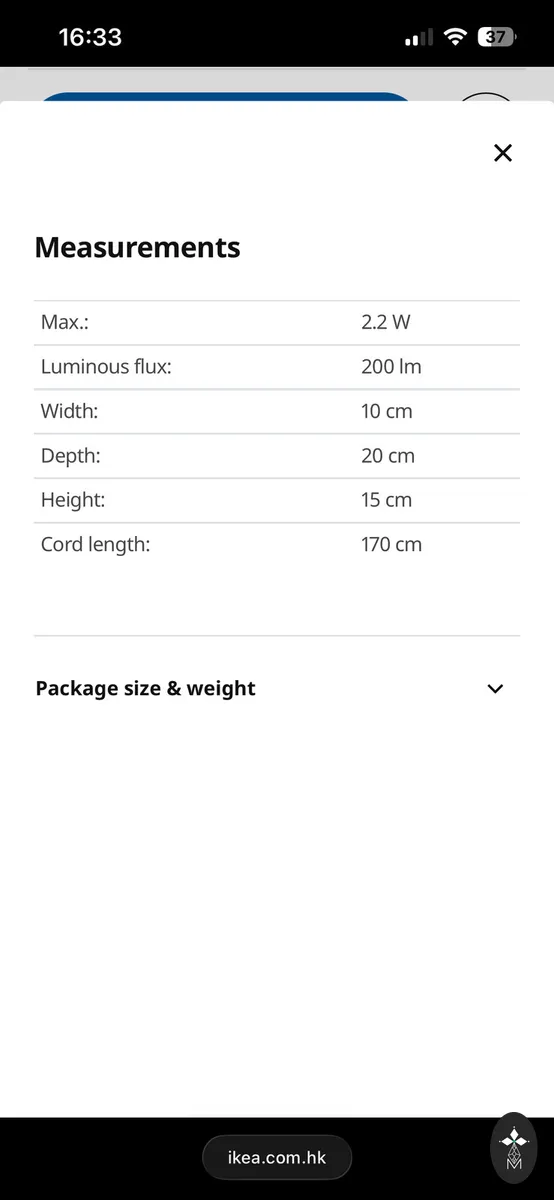
Task: Tap the Luminous flux row label
Action: pos(106,367)
